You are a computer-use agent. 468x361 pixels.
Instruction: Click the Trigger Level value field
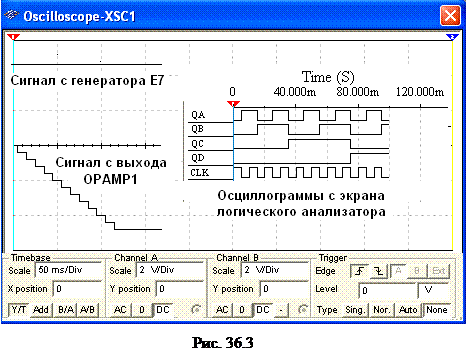388,291
